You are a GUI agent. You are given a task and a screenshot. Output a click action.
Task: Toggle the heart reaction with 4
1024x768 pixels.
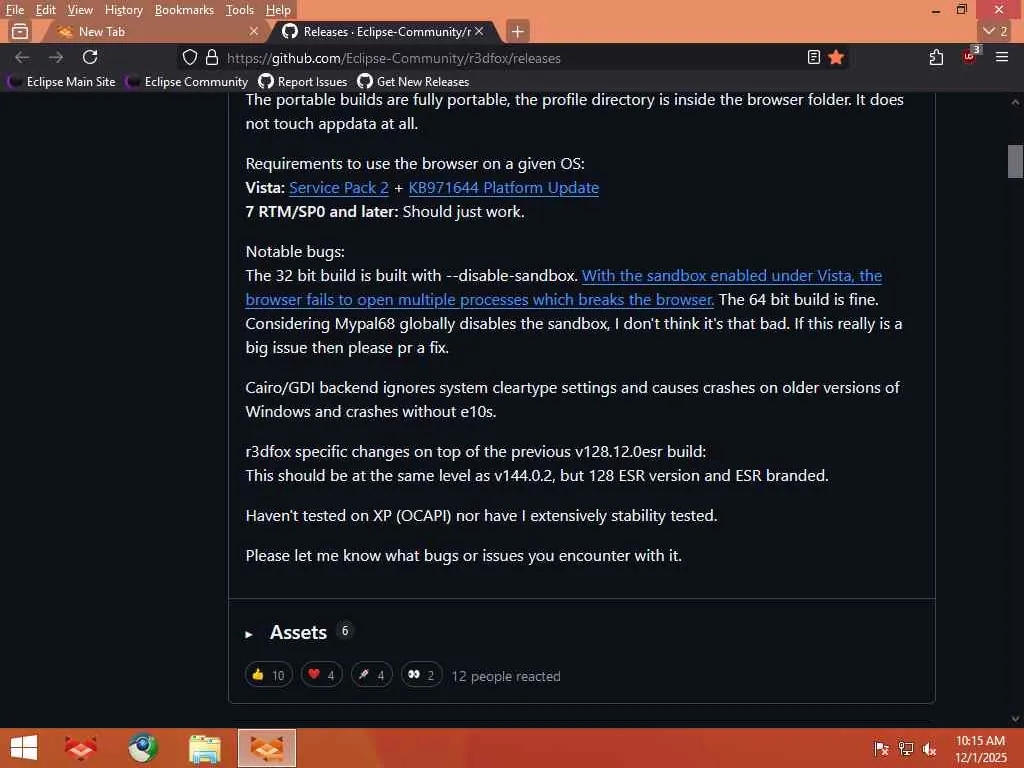[321, 675]
